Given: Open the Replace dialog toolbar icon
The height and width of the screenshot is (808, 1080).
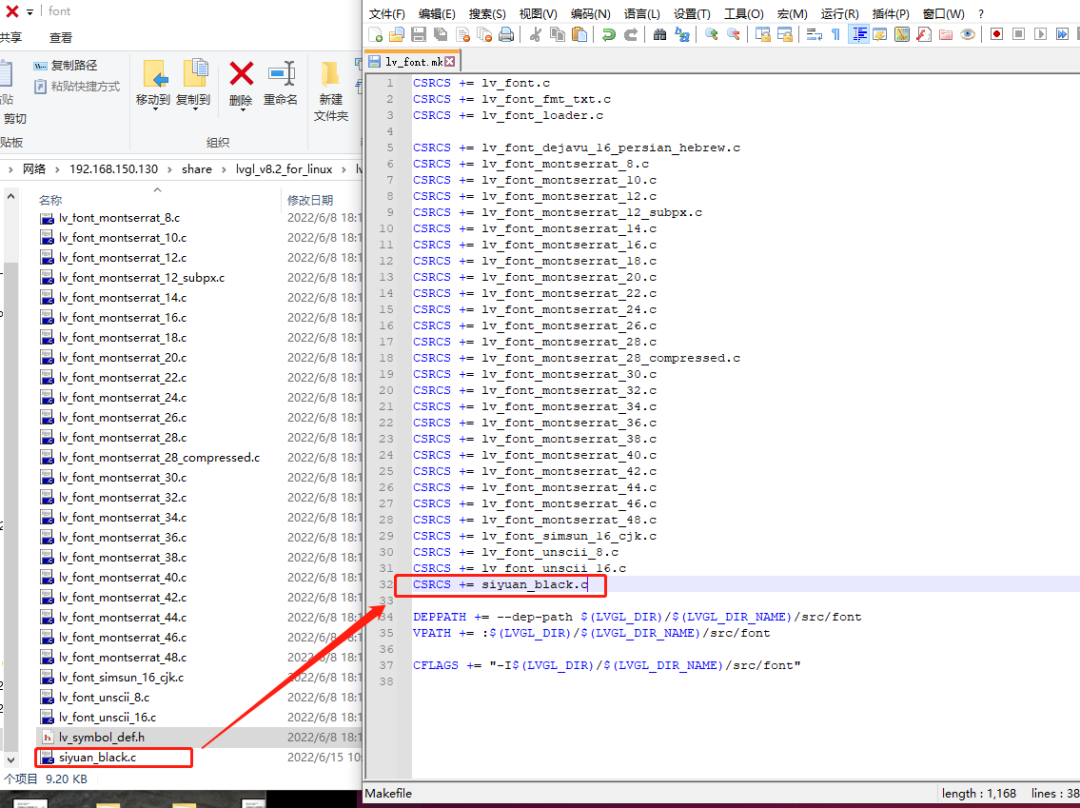Looking at the screenshot, I should (x=682, y=34).
